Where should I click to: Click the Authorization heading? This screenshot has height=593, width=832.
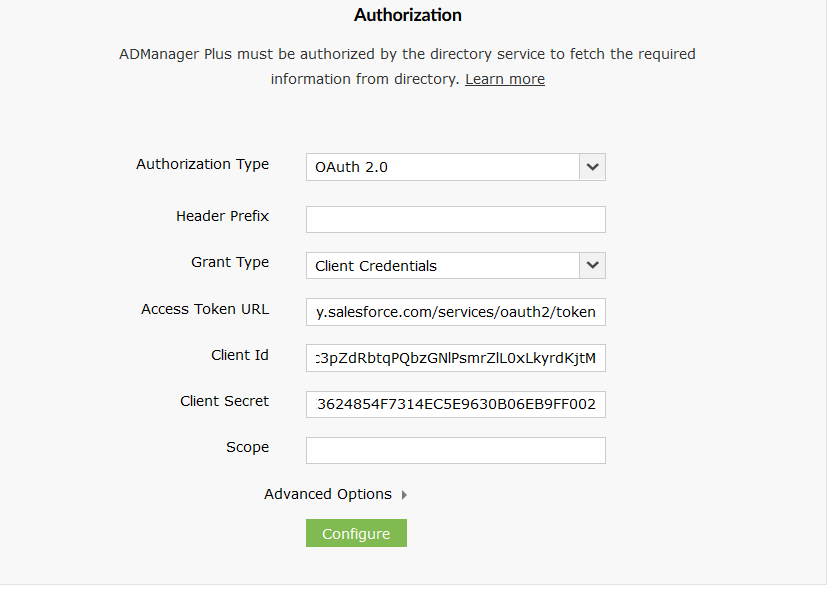click(x=406, y=15)
